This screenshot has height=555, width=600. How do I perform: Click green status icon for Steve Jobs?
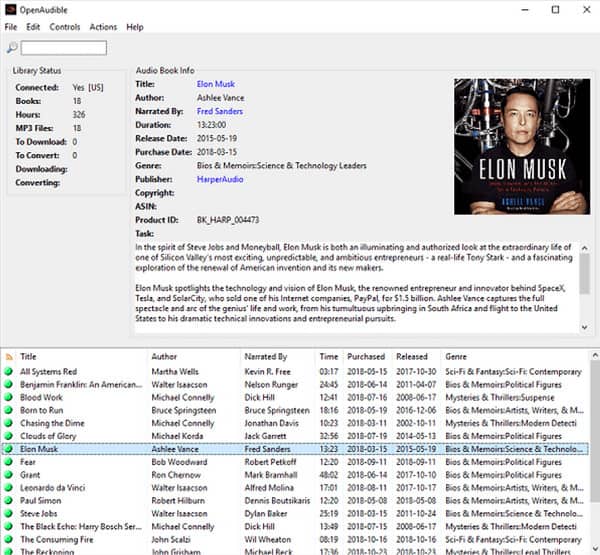(8, 514)
